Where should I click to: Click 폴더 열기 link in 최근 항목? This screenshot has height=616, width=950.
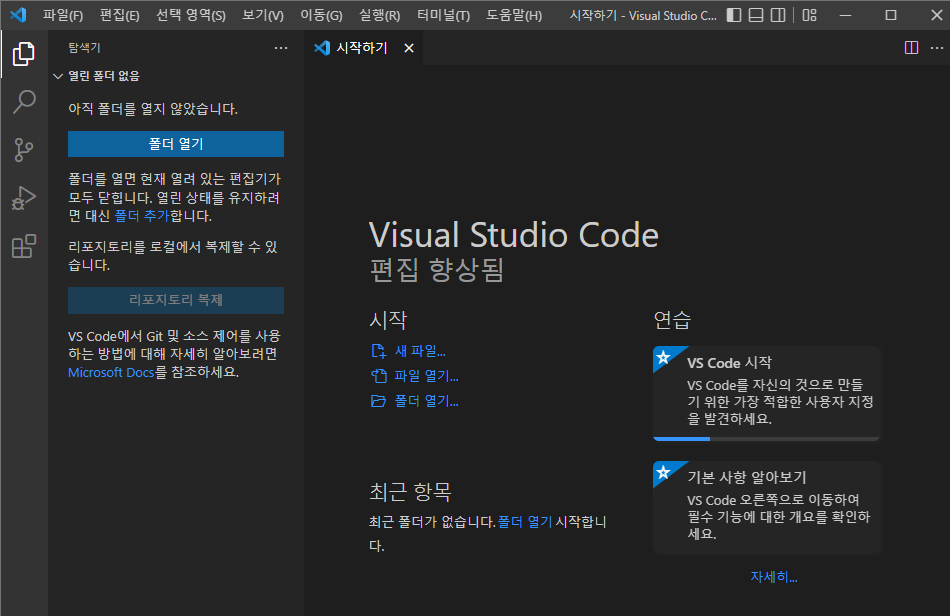click(525, 522)
